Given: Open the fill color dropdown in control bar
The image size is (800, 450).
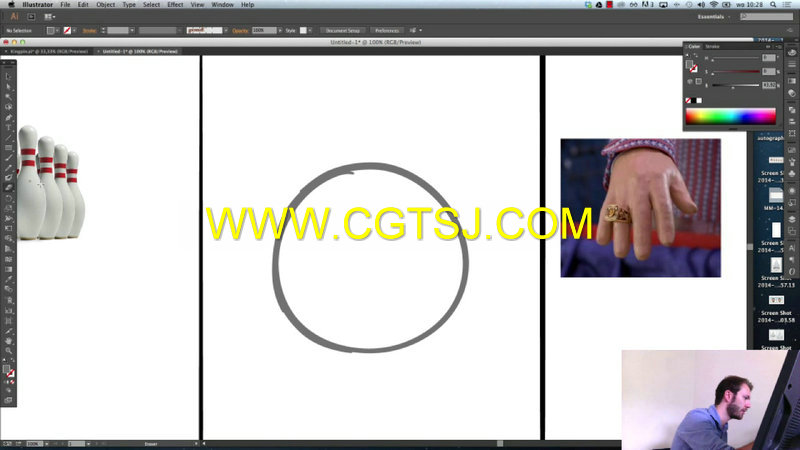Looking at the screenshot, I should pyautogui.click(x=57, y=31).
